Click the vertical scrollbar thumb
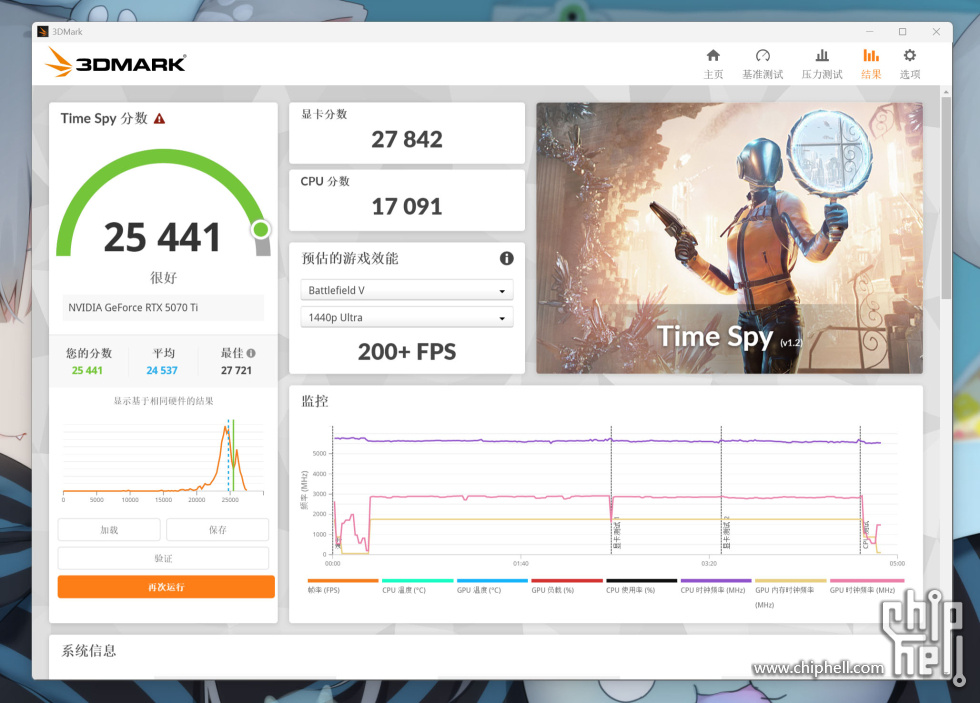The width and height of the screenshot is (980, 703). coord(946,197)
